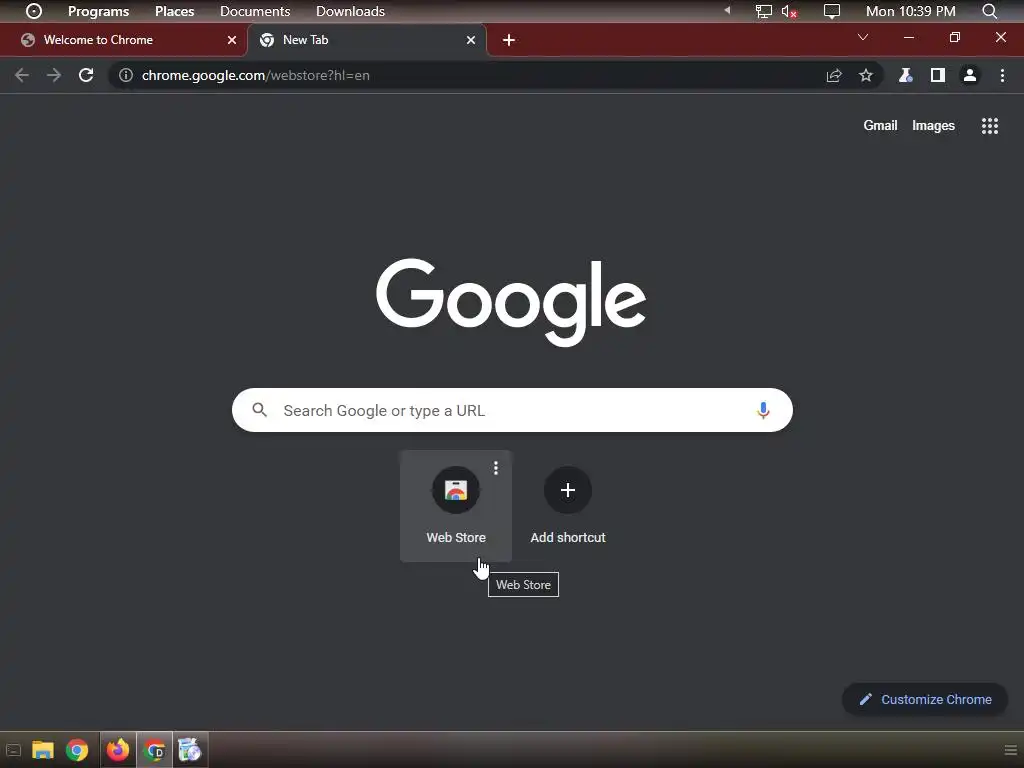
Task: Close the Welcome to Chrome tab
Action: coord(232,40)
